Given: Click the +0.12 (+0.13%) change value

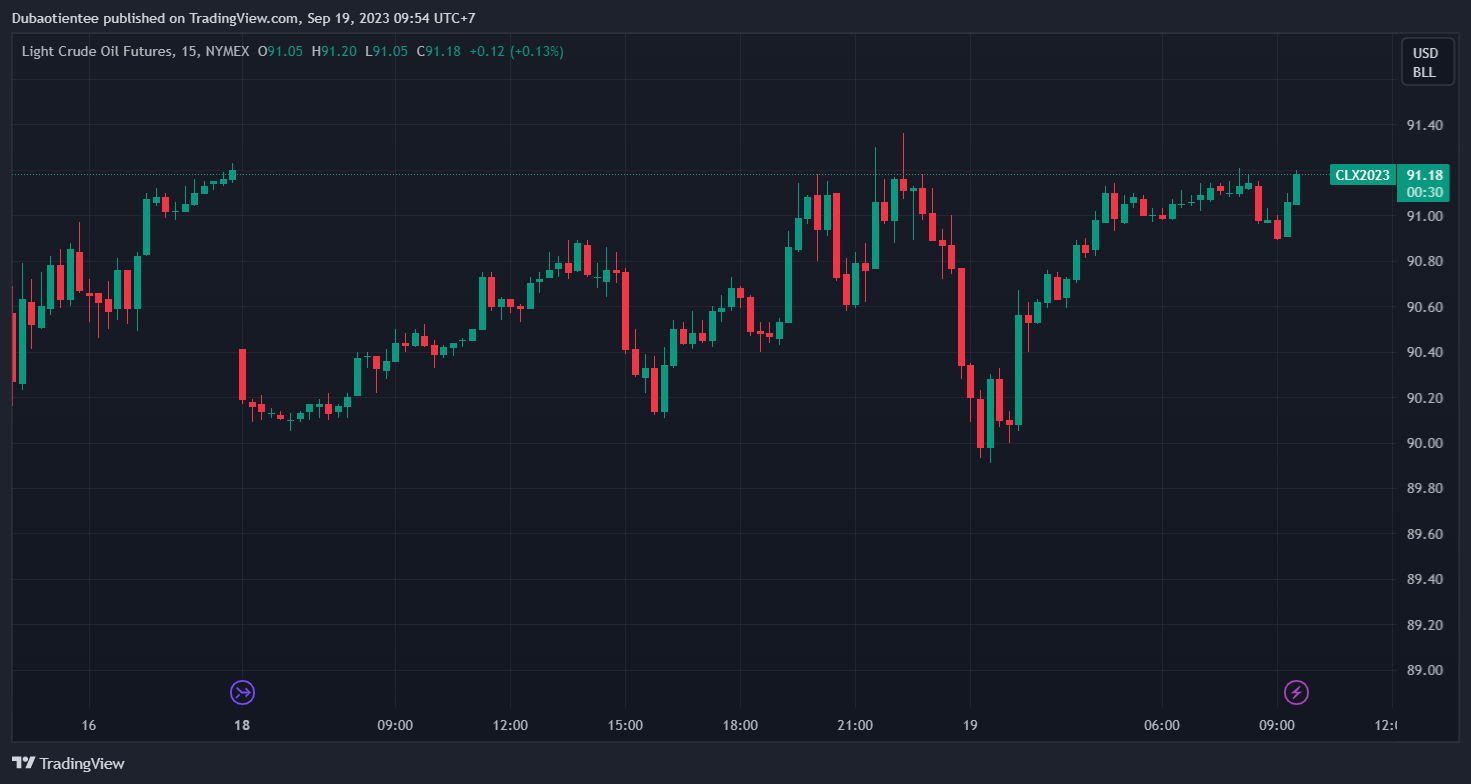Looking at the screenshot, I should coord(517,51).
